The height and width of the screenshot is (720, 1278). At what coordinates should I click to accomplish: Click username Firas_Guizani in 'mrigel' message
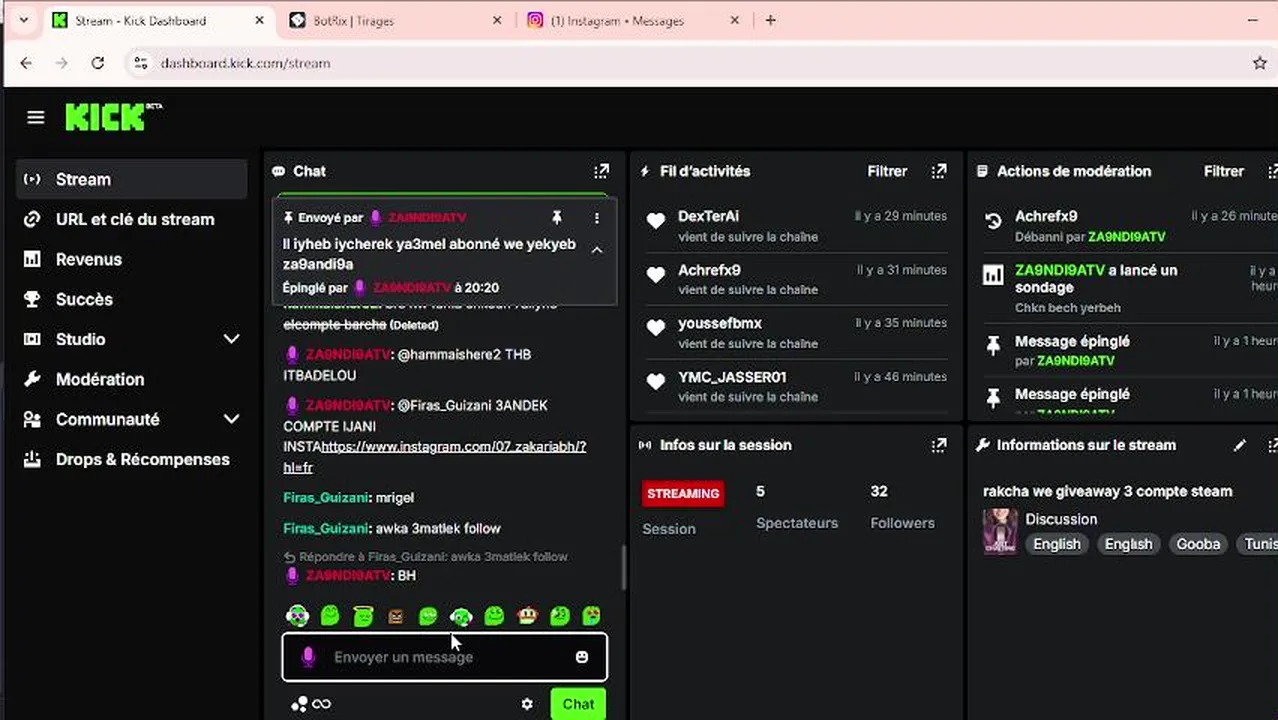326,497
